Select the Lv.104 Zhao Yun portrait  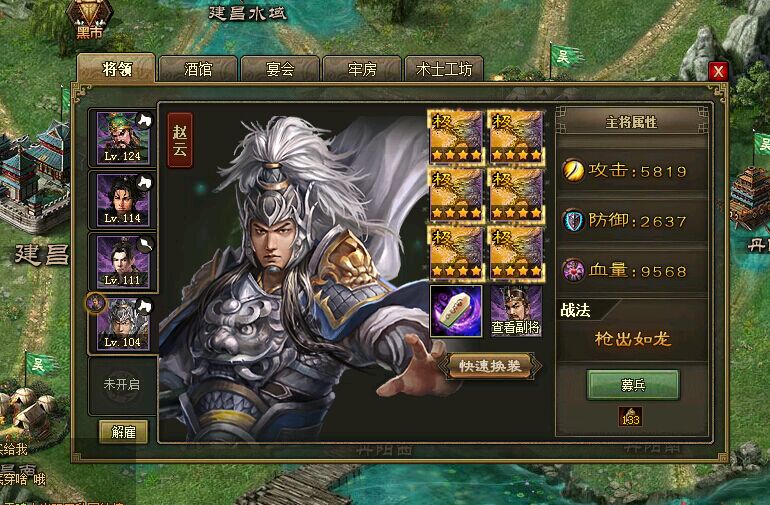tap(123, 324)
